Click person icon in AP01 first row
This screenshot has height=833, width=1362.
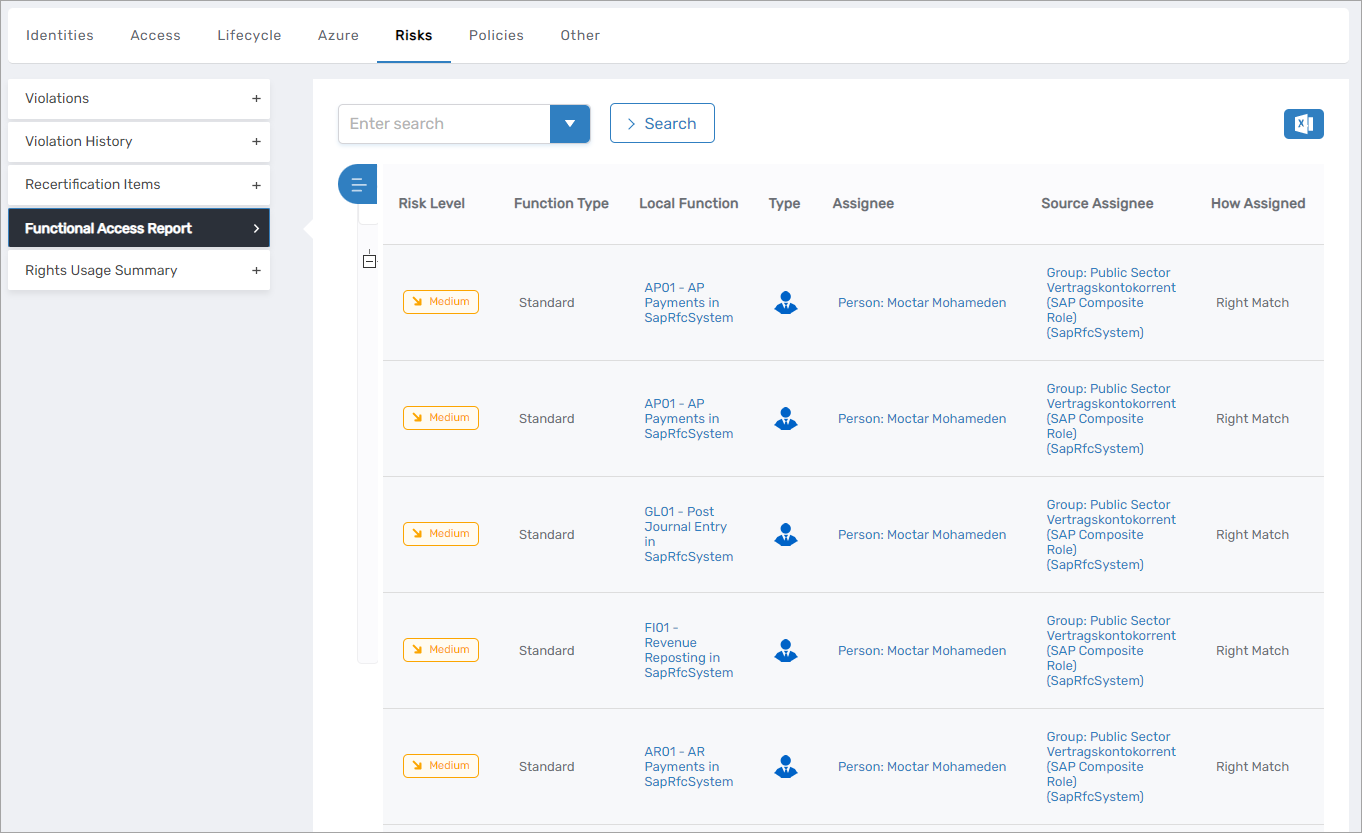tap(786, 303)
